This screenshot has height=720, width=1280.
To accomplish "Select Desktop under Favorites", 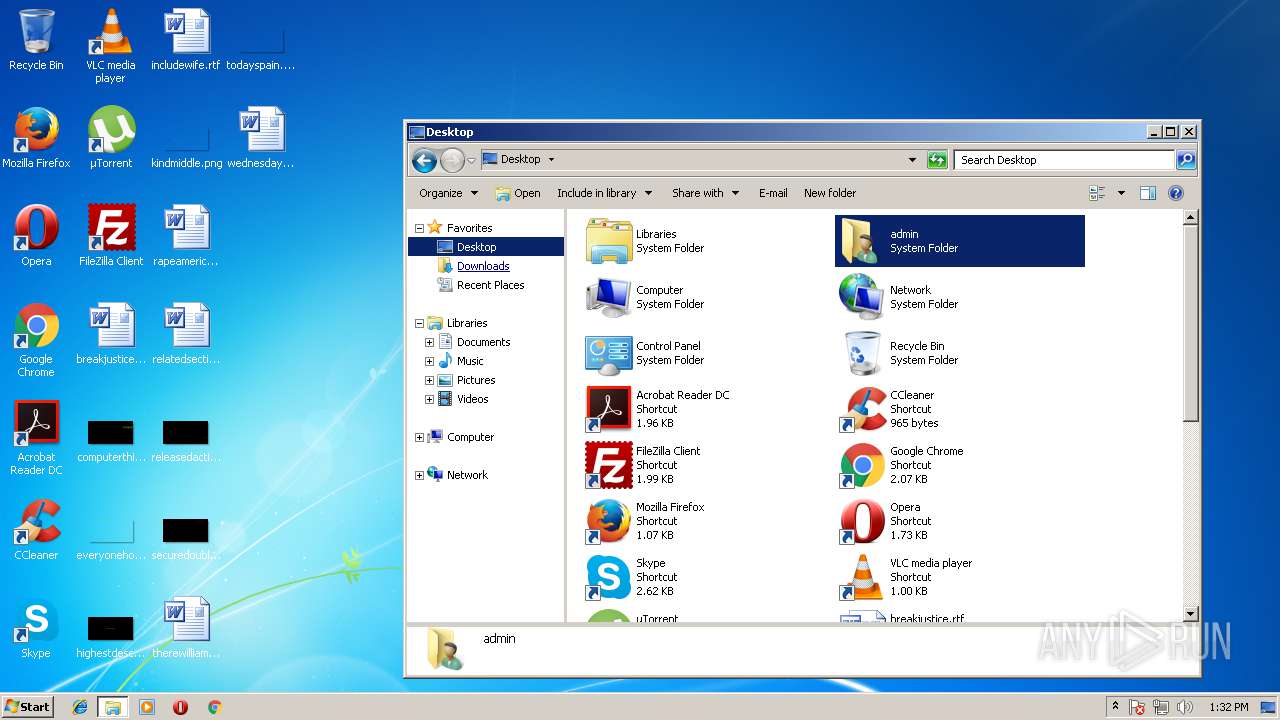I will [x=476, y=247].
